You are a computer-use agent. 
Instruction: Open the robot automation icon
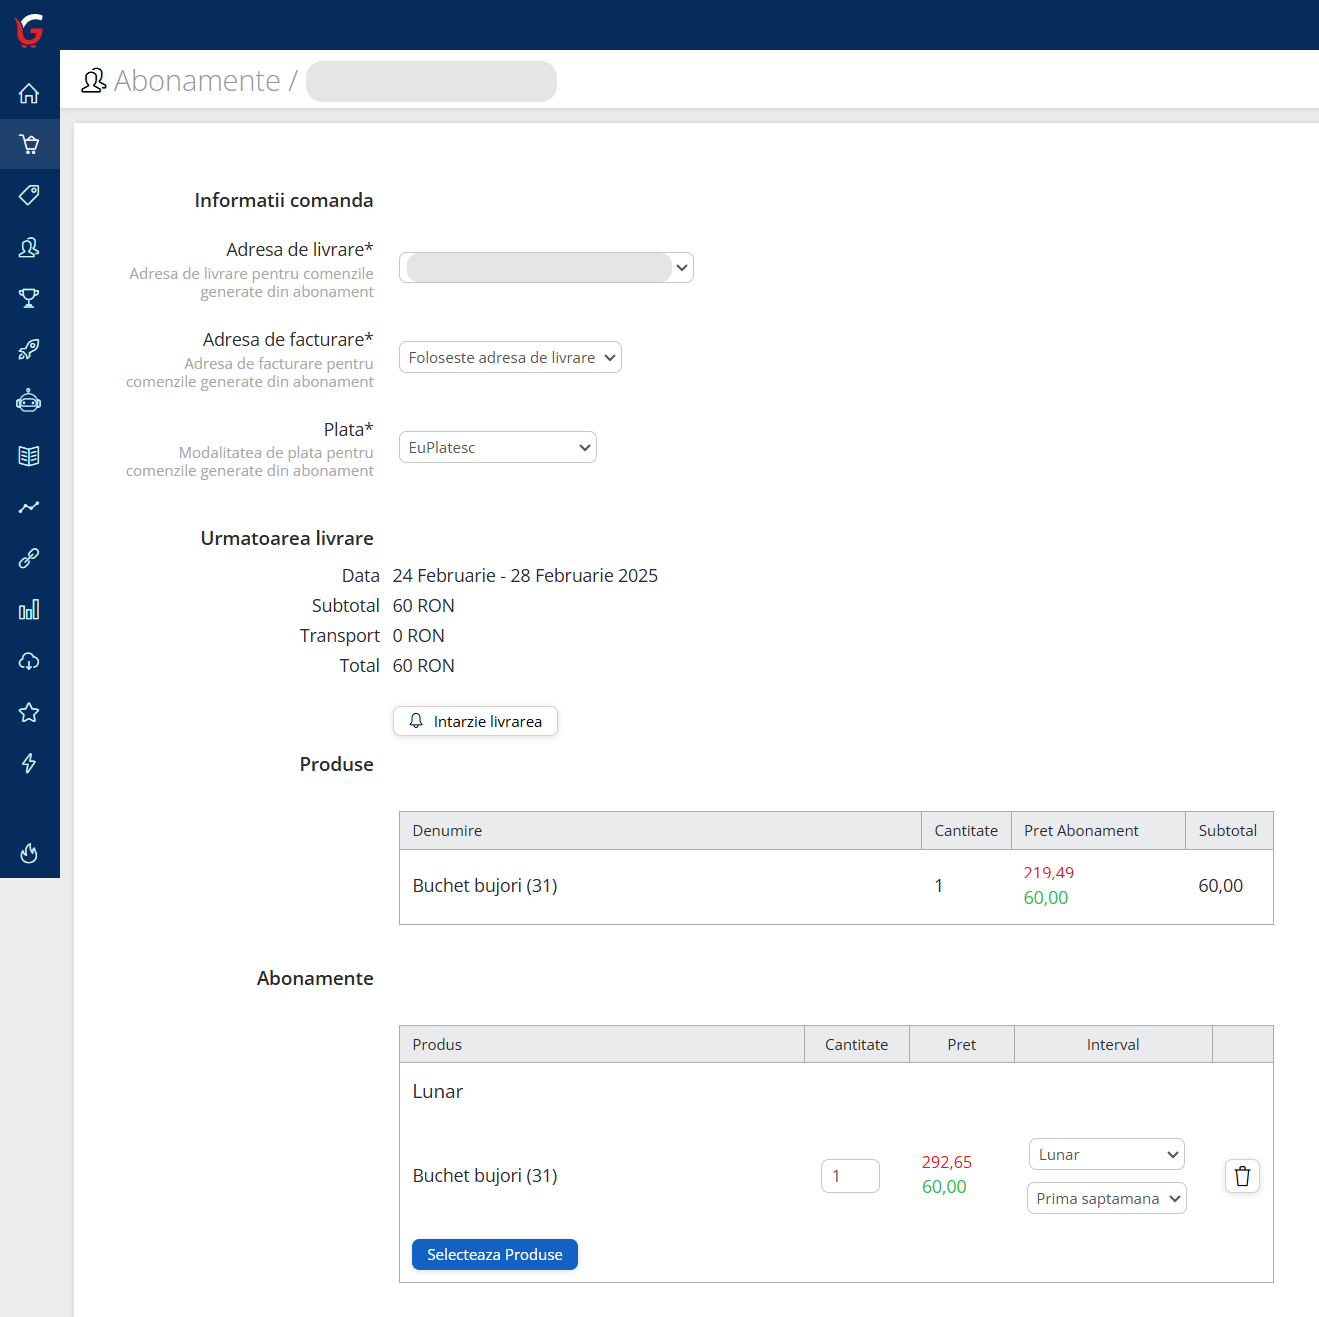(x=29, y=401)
